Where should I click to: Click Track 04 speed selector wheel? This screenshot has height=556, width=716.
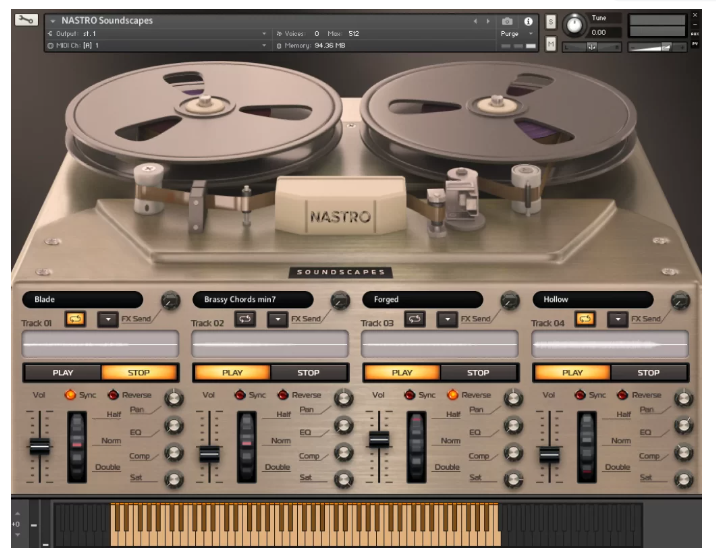tap(587, 447)
